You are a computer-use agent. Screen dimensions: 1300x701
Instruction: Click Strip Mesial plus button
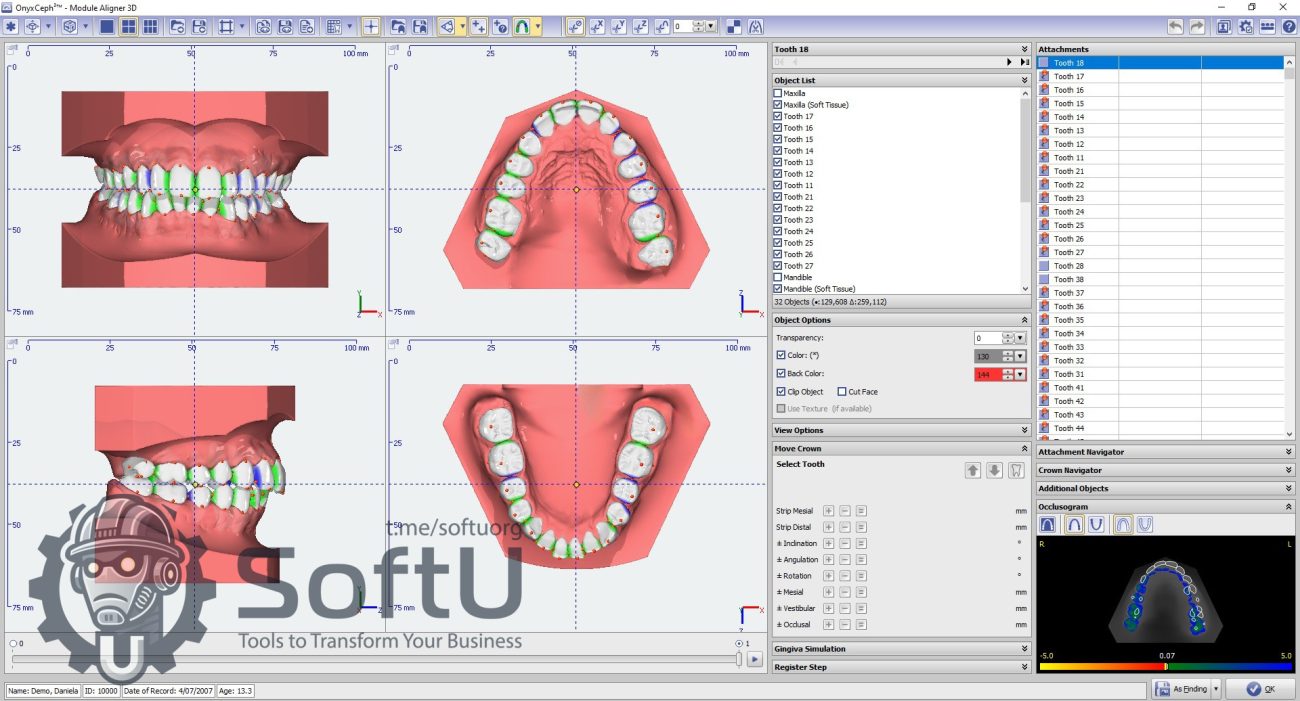(828, 511)
